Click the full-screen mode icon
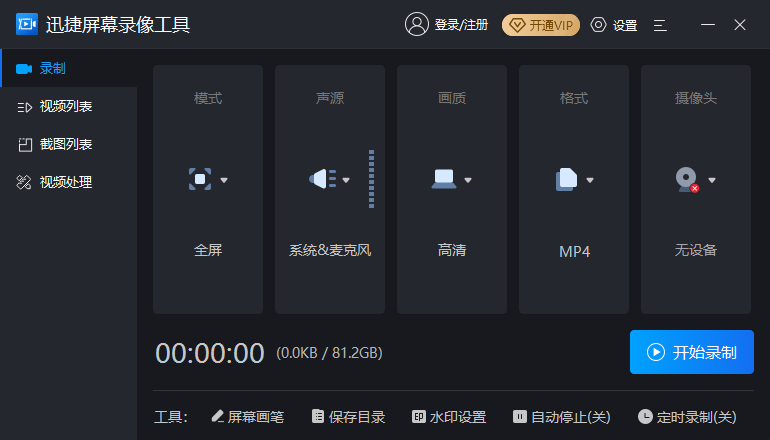Screen dimensions: 770x440 click(x=200, y=179)
